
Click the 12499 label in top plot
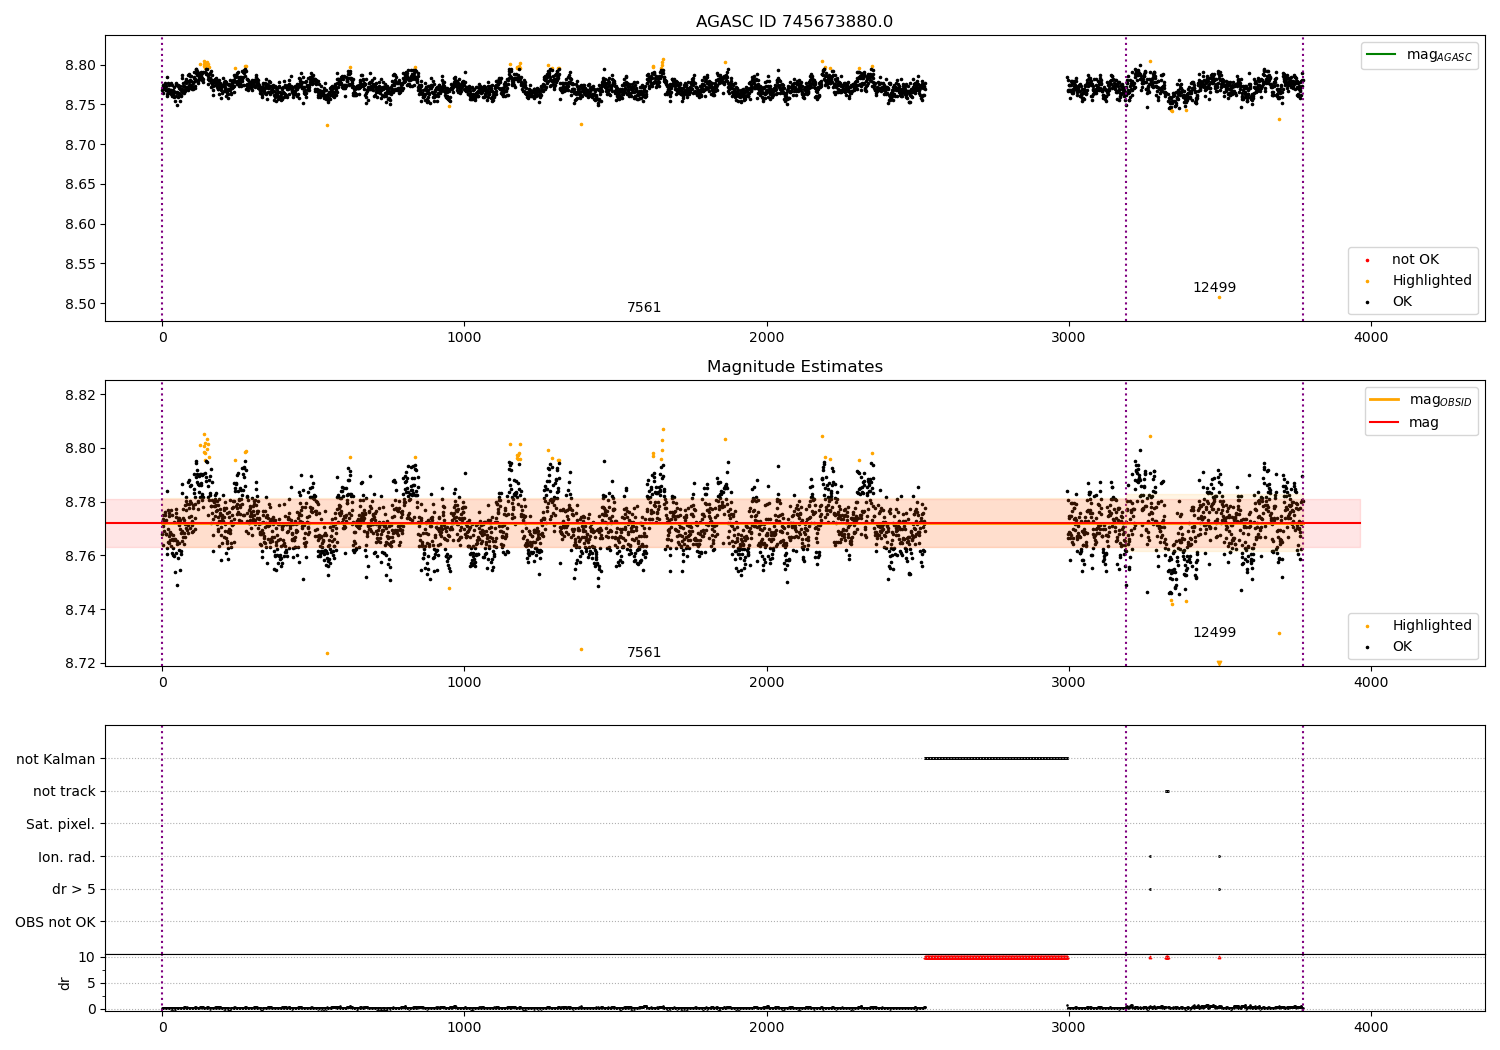pos(1214,288)
